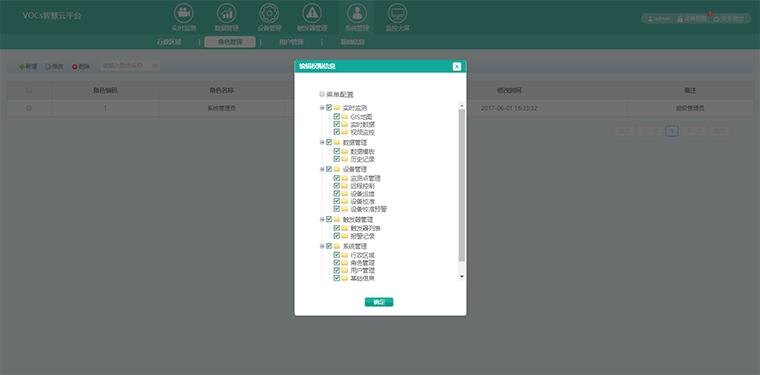
Task: Uncheck the 数据模板 checkbox
Action: (x=337, y=151)
